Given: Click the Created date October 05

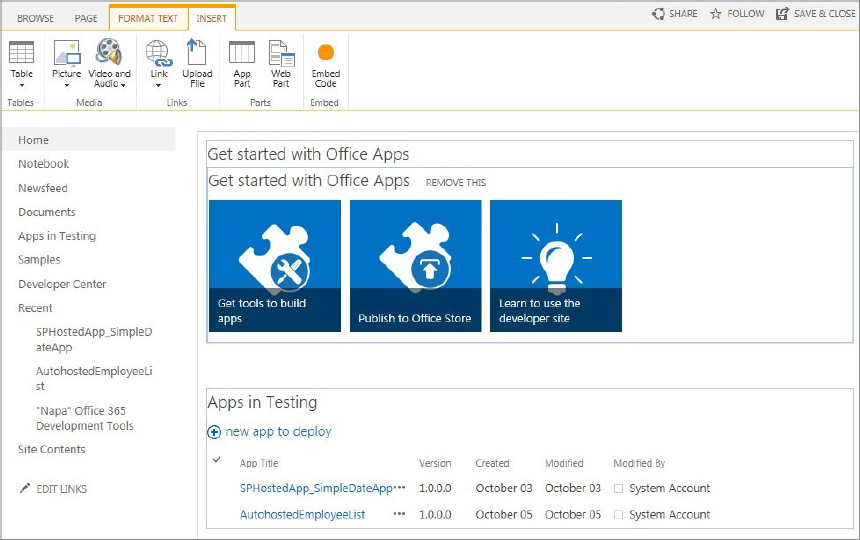Looking at the screenshot, I should pos(503,514).
